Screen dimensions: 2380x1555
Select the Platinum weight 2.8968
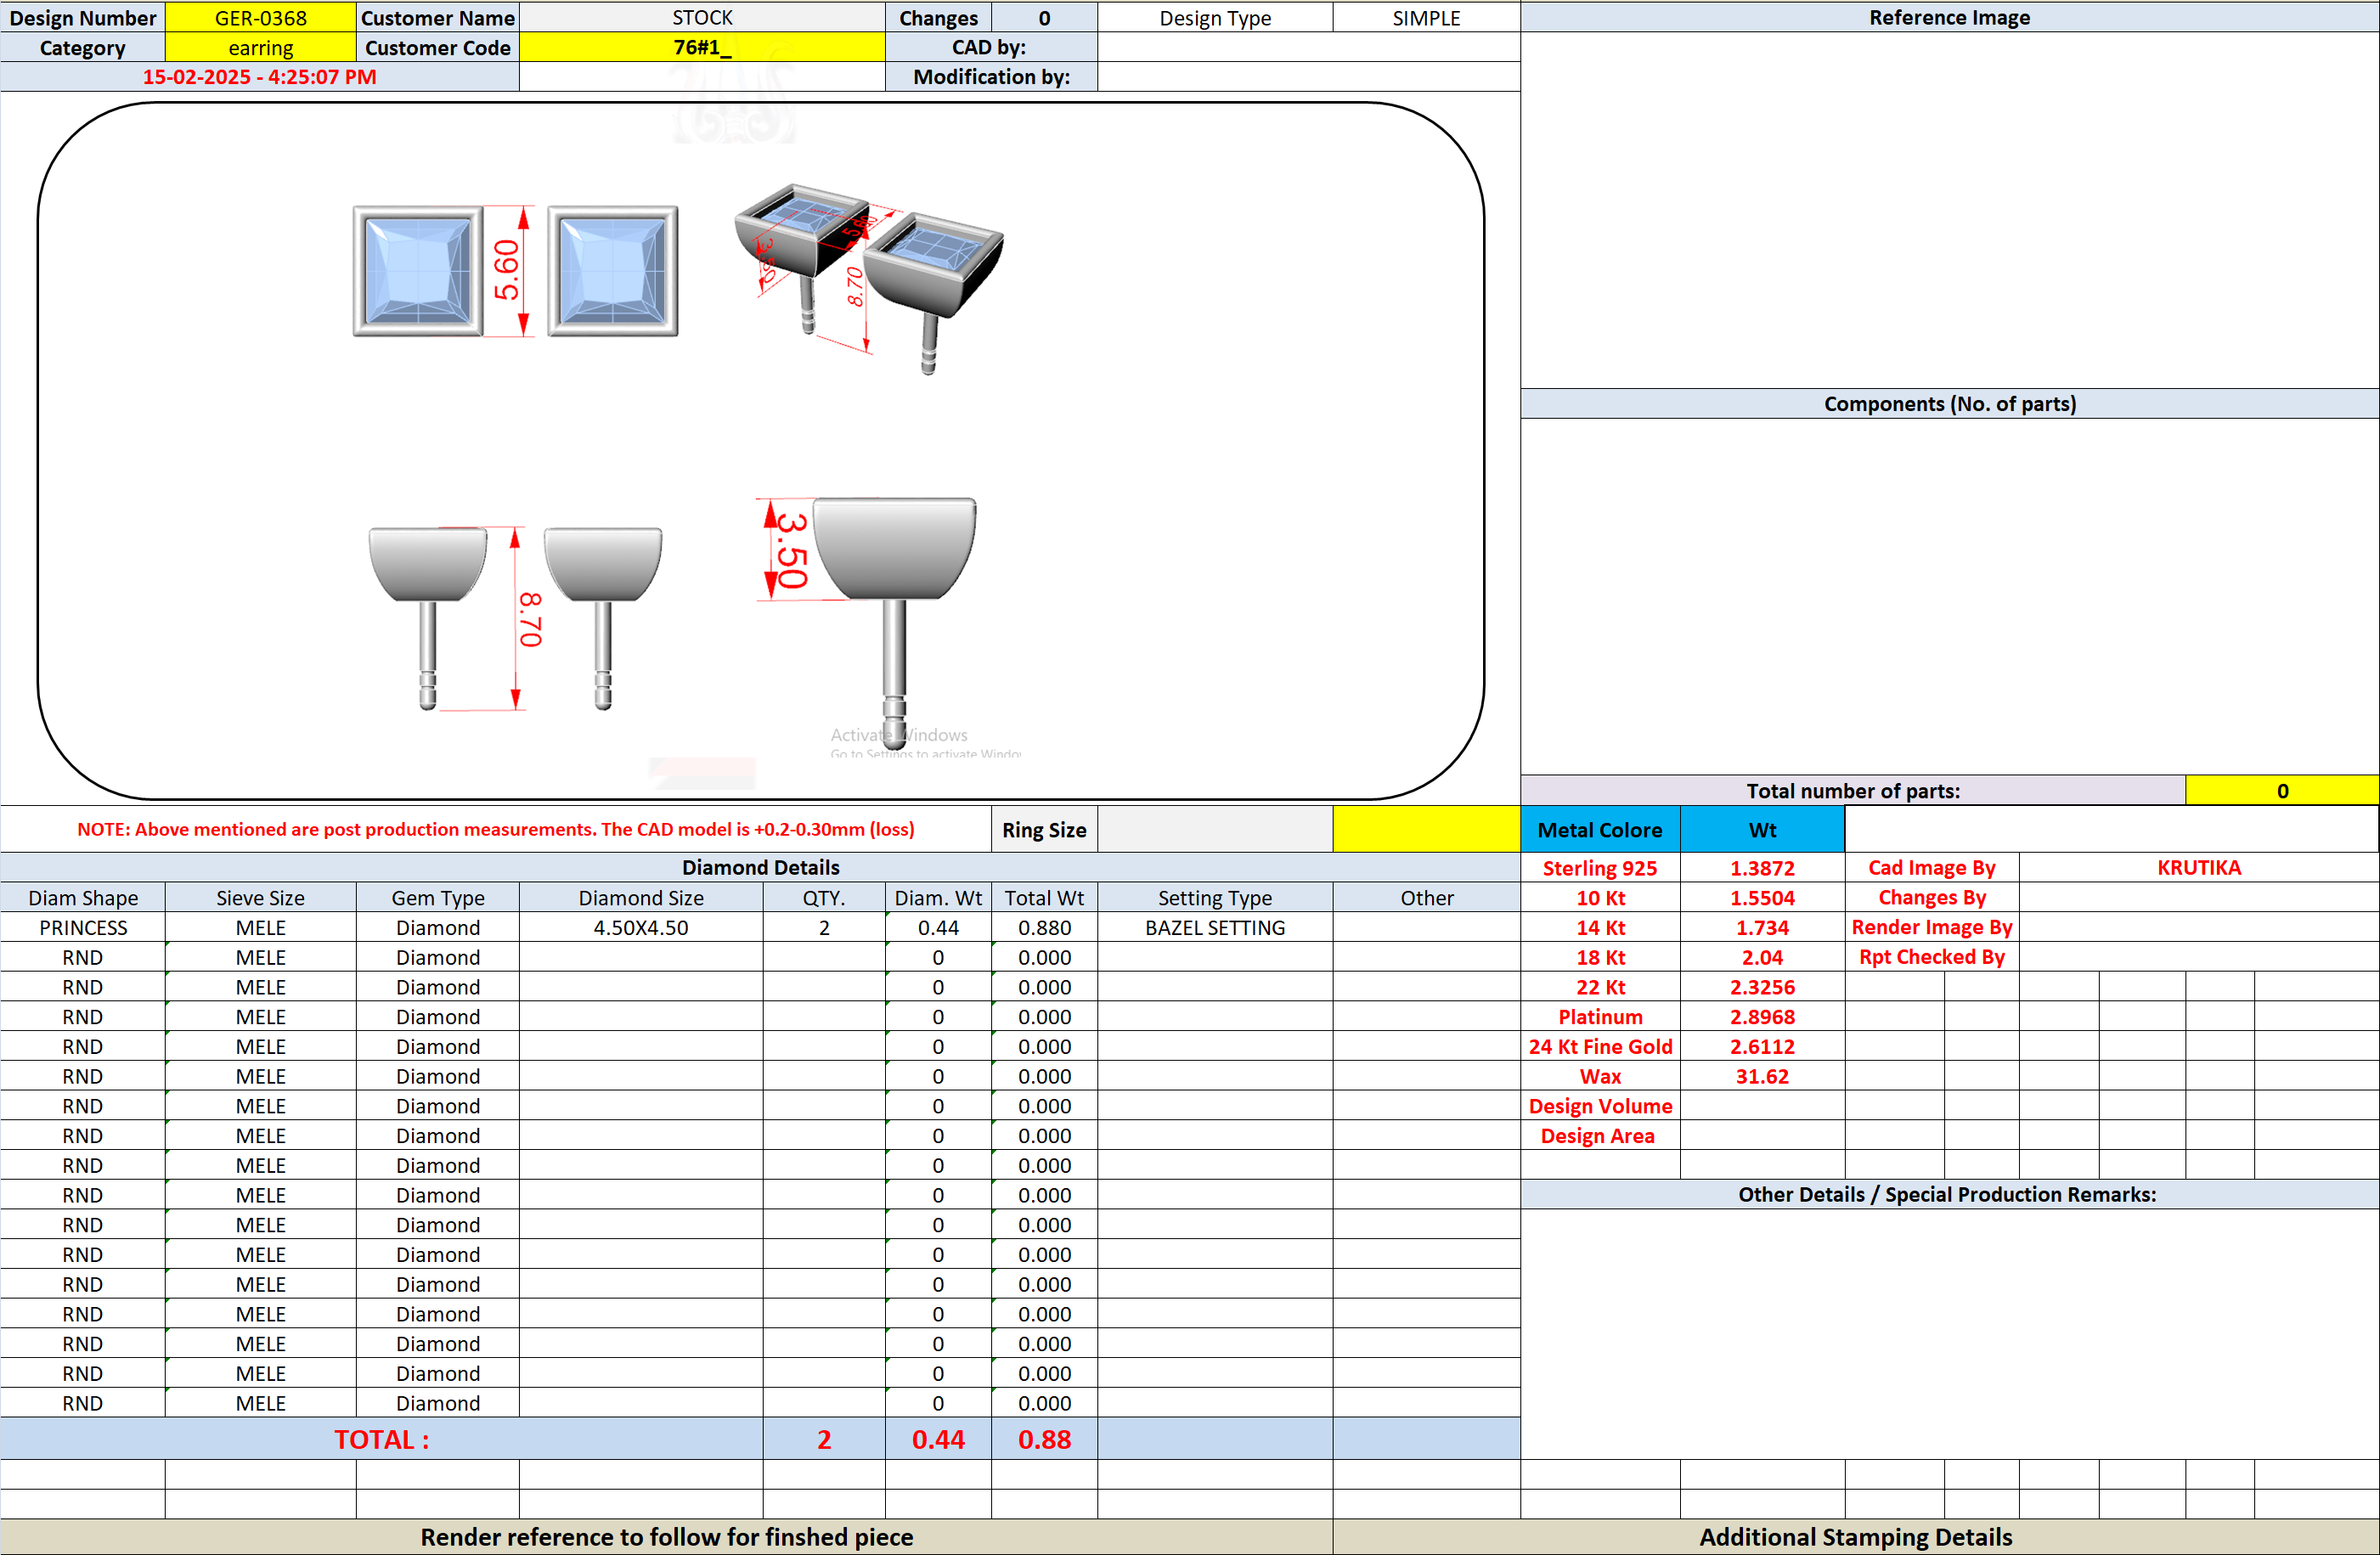click(1762, 1016)
